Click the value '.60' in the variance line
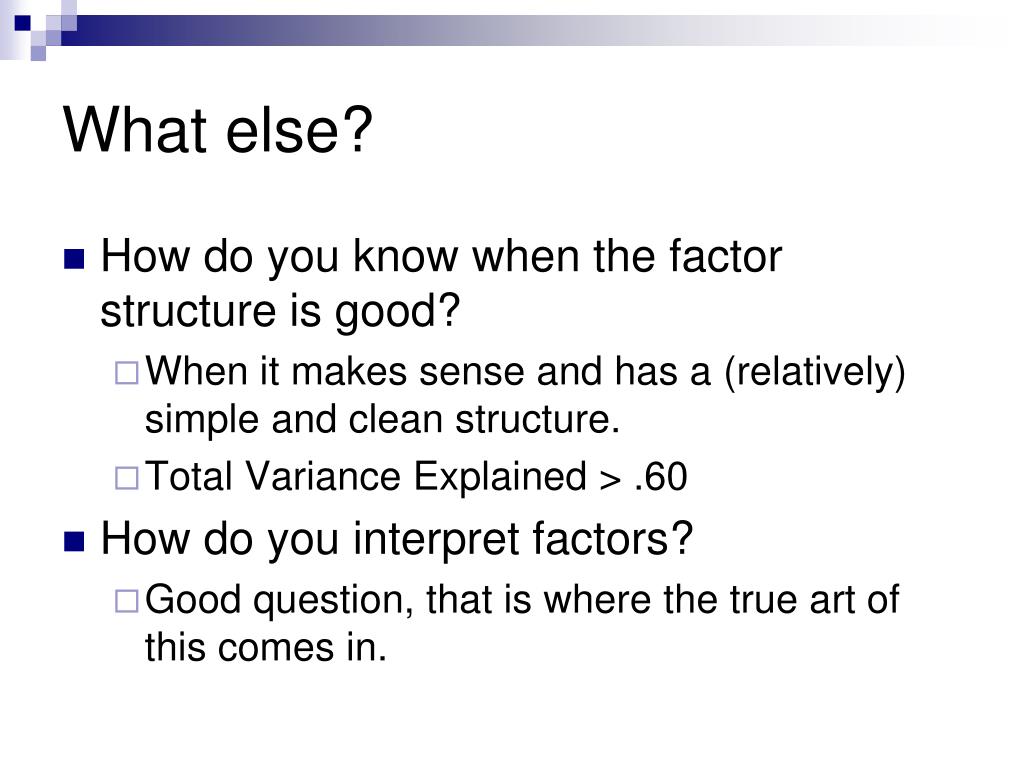 tap(661, 476)
